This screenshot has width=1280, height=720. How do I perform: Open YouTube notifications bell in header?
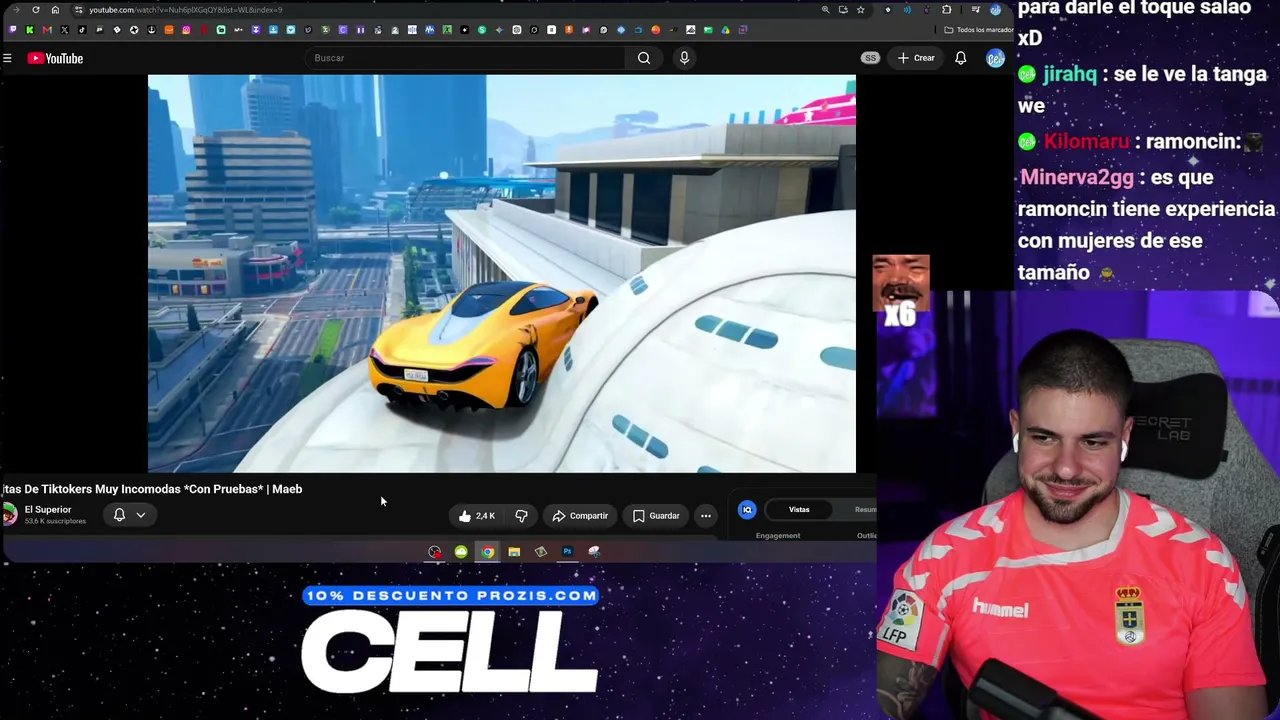coord(960,58)
